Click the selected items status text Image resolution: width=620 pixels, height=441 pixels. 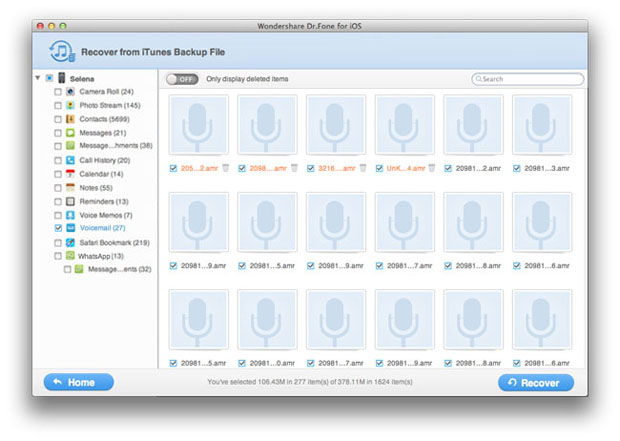tap(310, 382)
